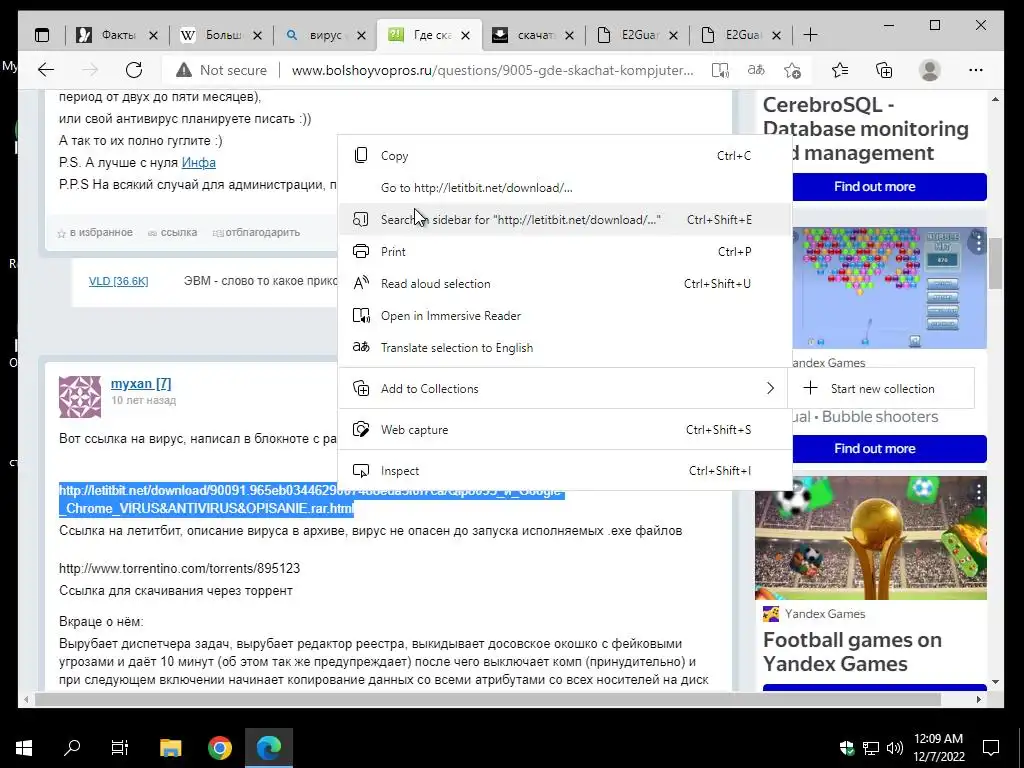Click the horizontal page scrollbar
The height and width of the screenshot is (768, 1024).
point(488,699)
